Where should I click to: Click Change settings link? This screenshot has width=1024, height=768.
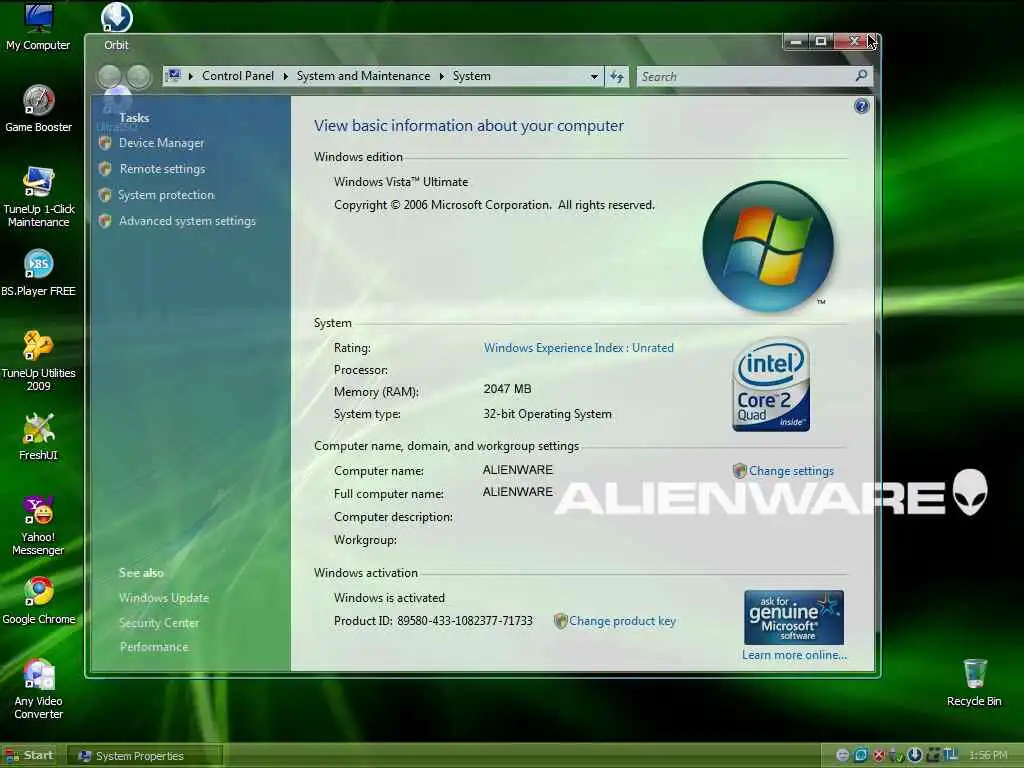[x=791, y=470]
